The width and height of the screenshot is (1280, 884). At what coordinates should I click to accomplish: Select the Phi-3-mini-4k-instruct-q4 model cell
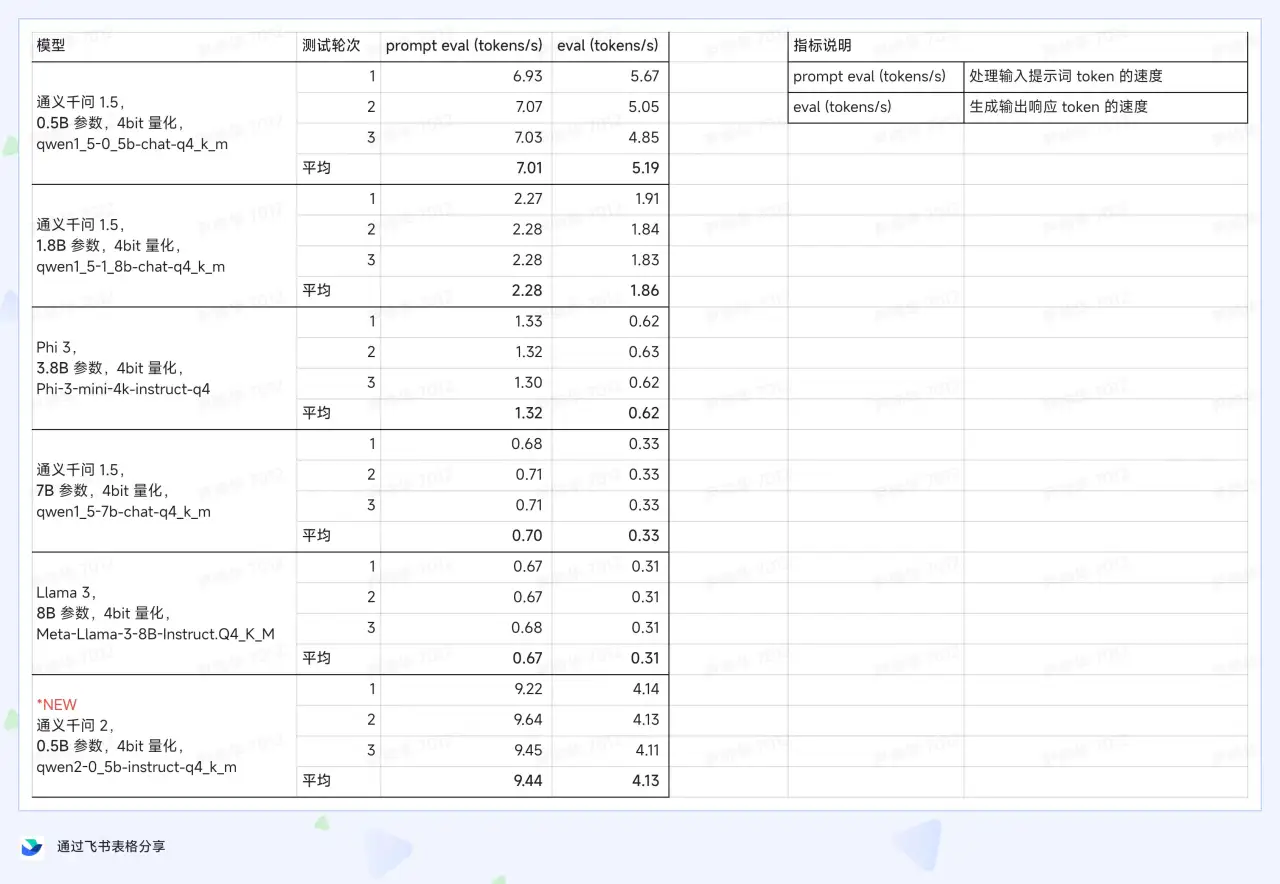coord(164,368)
